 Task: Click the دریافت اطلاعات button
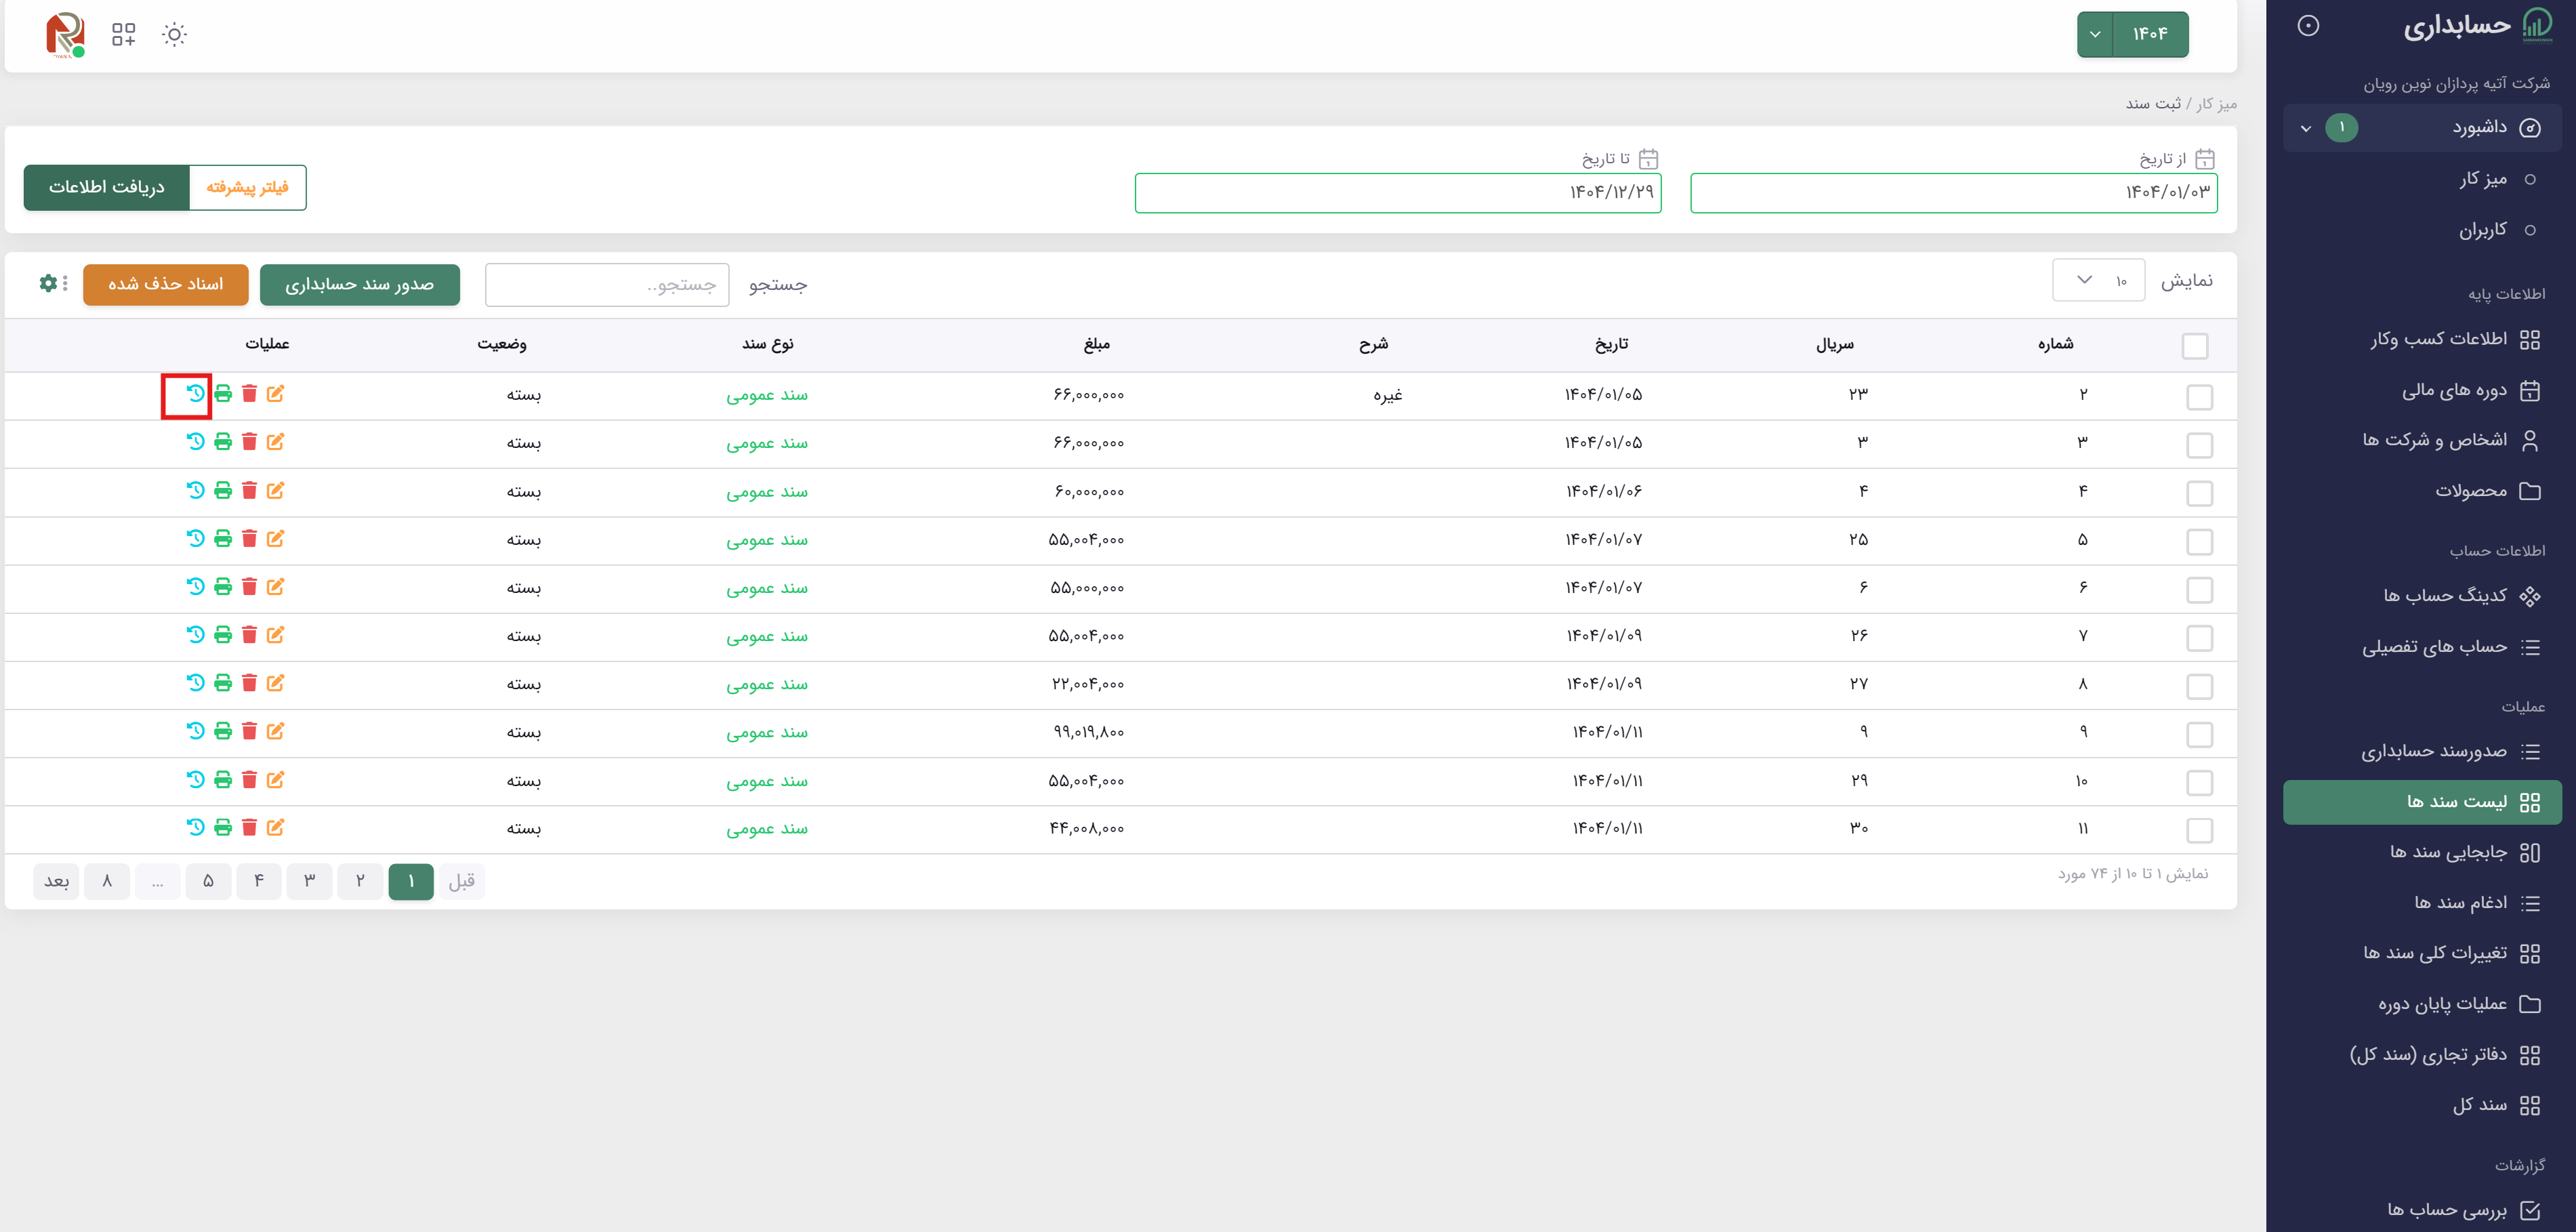tap(107, 188)
